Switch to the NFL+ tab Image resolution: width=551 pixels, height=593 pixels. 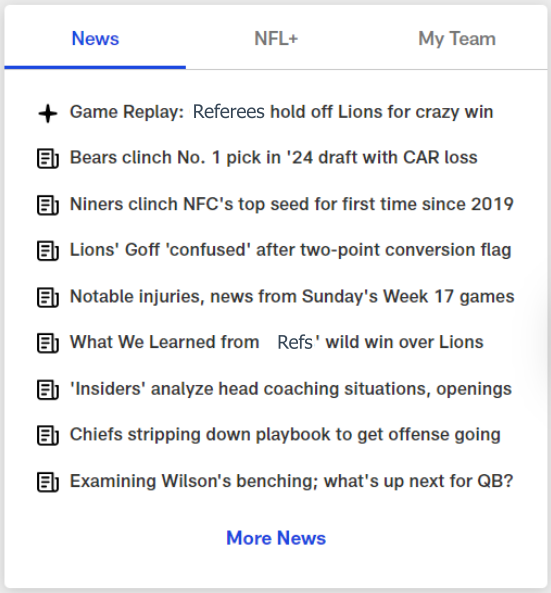pos(276,39)
